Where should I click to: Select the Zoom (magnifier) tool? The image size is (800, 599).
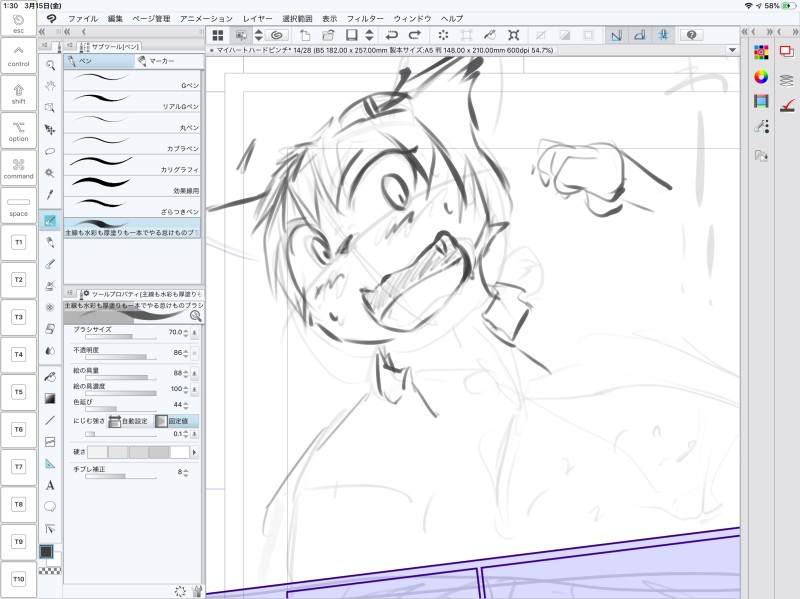(50, 65)
